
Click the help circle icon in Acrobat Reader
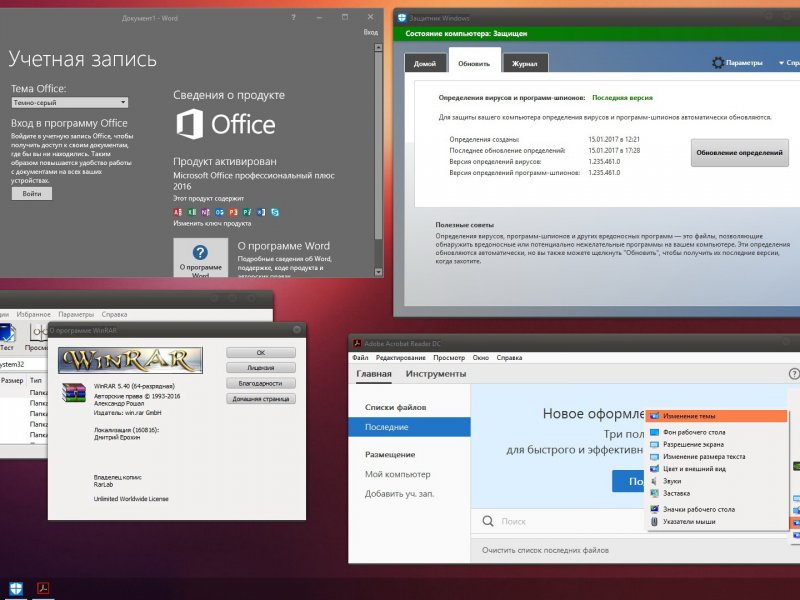coord(794,373)
